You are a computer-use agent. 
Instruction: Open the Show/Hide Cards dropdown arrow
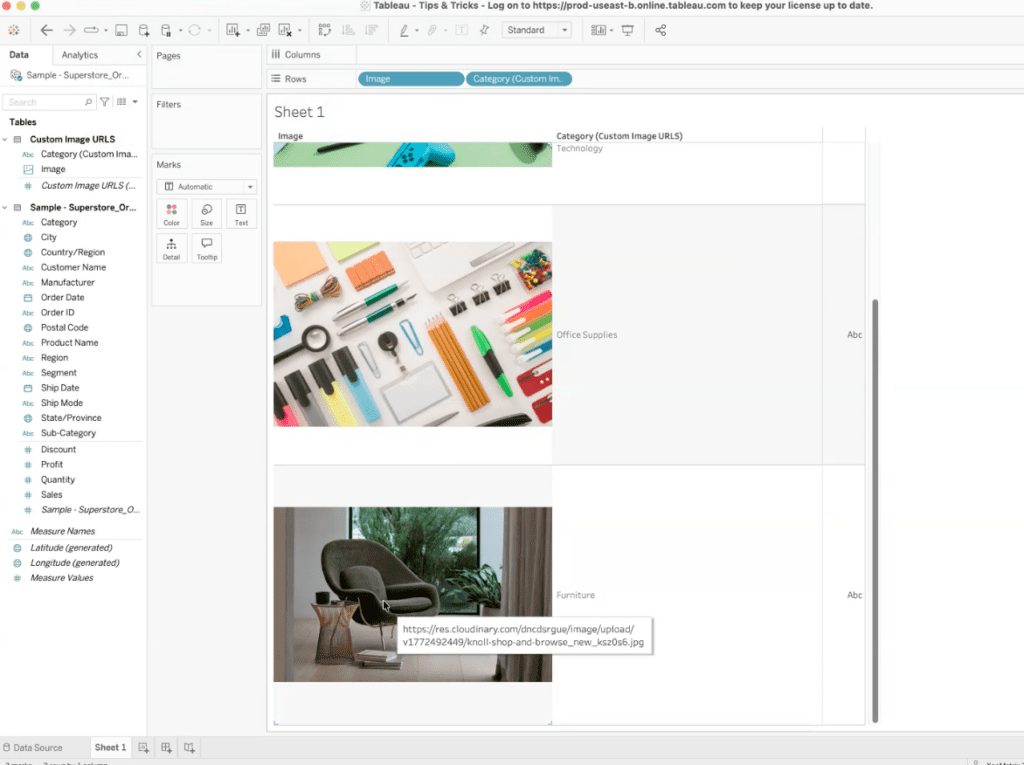pyautogui.click(x=611, y=31)
